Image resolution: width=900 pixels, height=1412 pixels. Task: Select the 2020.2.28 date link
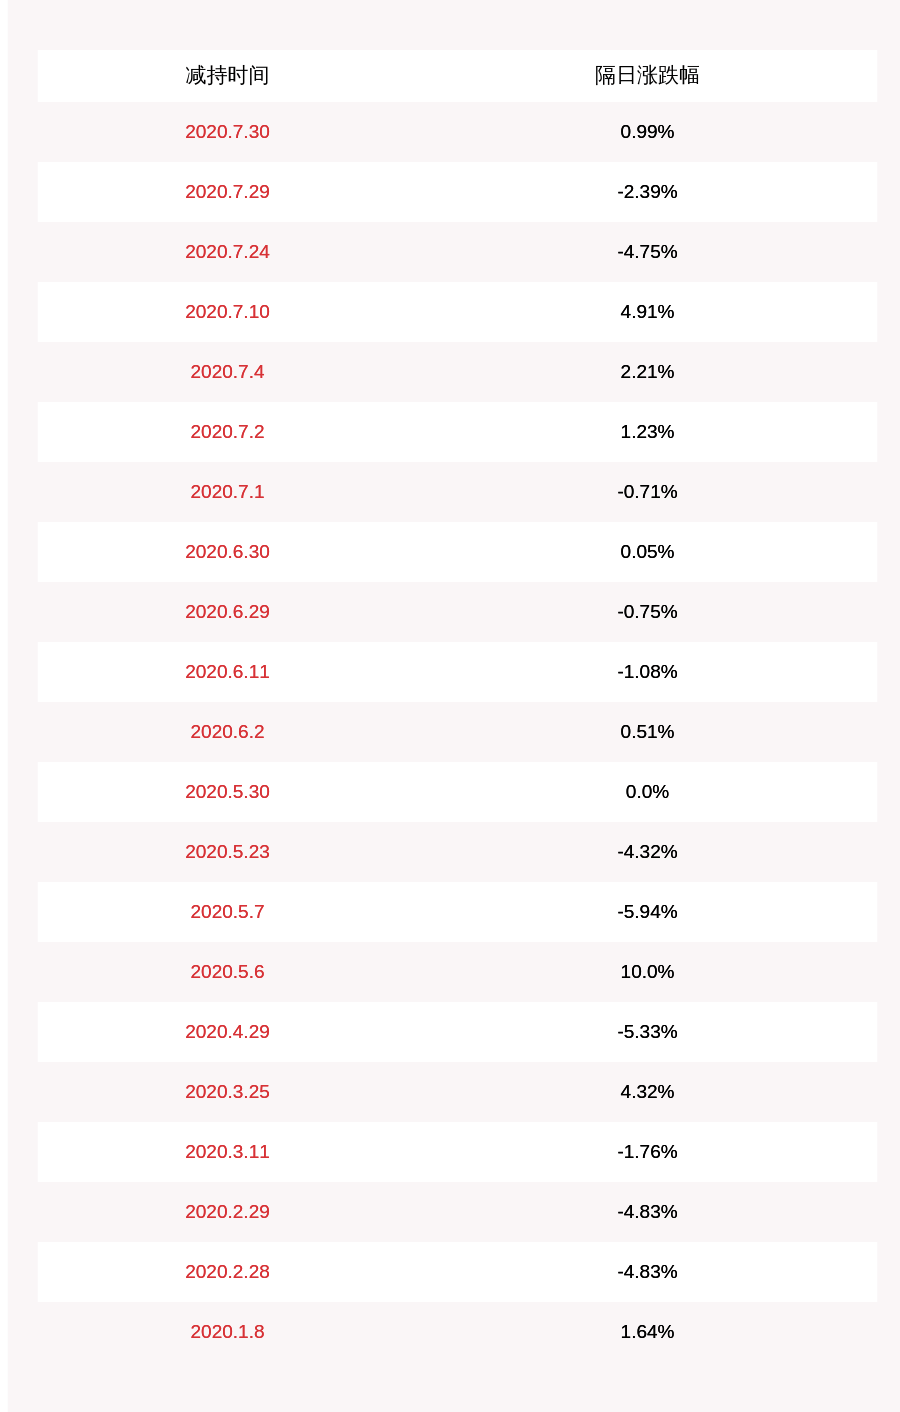click(x=227, y=1272)
